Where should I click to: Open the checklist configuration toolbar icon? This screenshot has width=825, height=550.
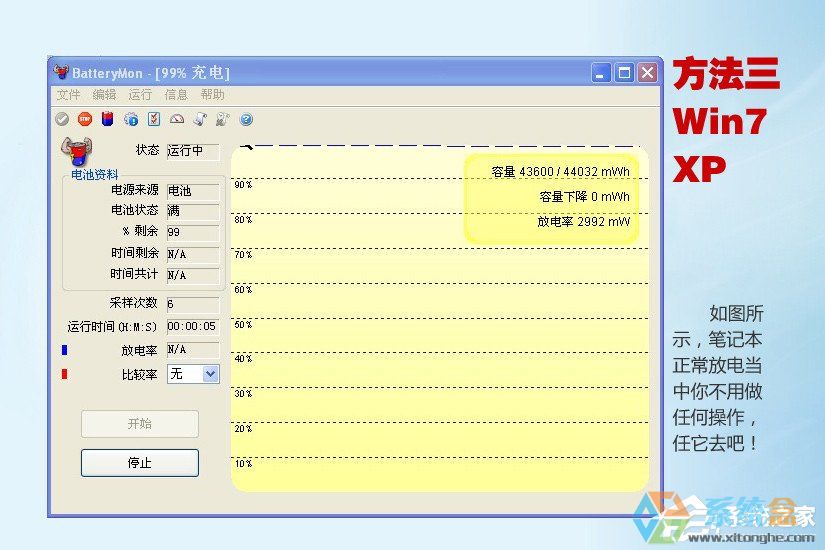[x=154, y=119]
